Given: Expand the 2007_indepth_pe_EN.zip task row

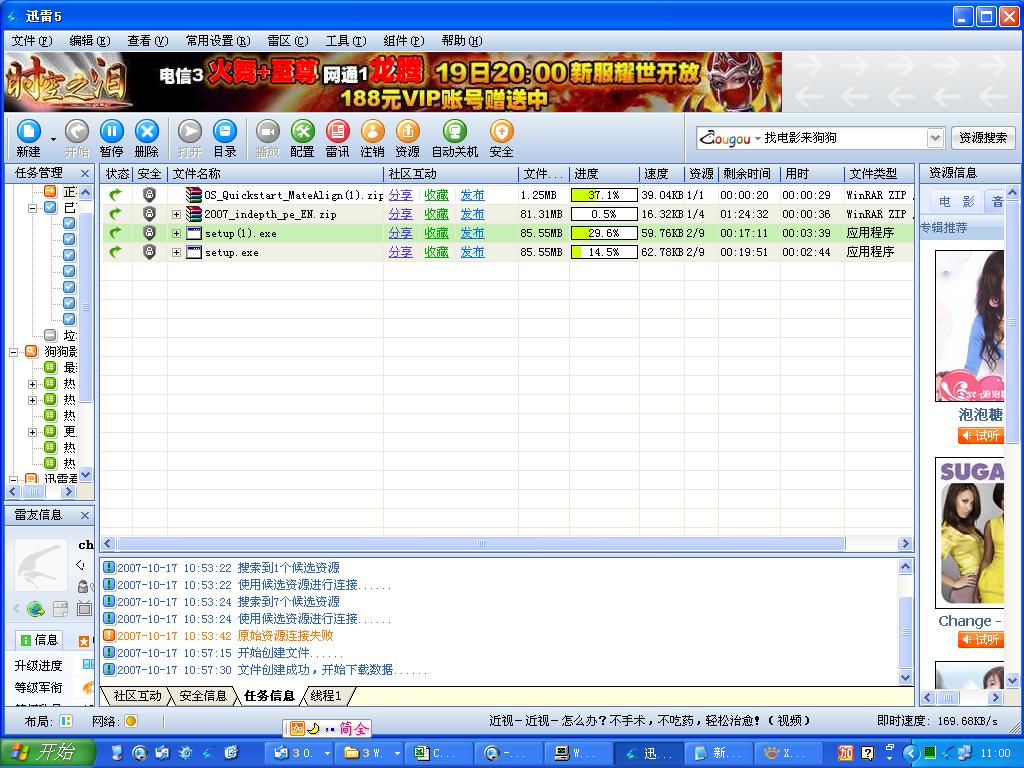Looking at the screenshot, I should [x=176, y=214].
